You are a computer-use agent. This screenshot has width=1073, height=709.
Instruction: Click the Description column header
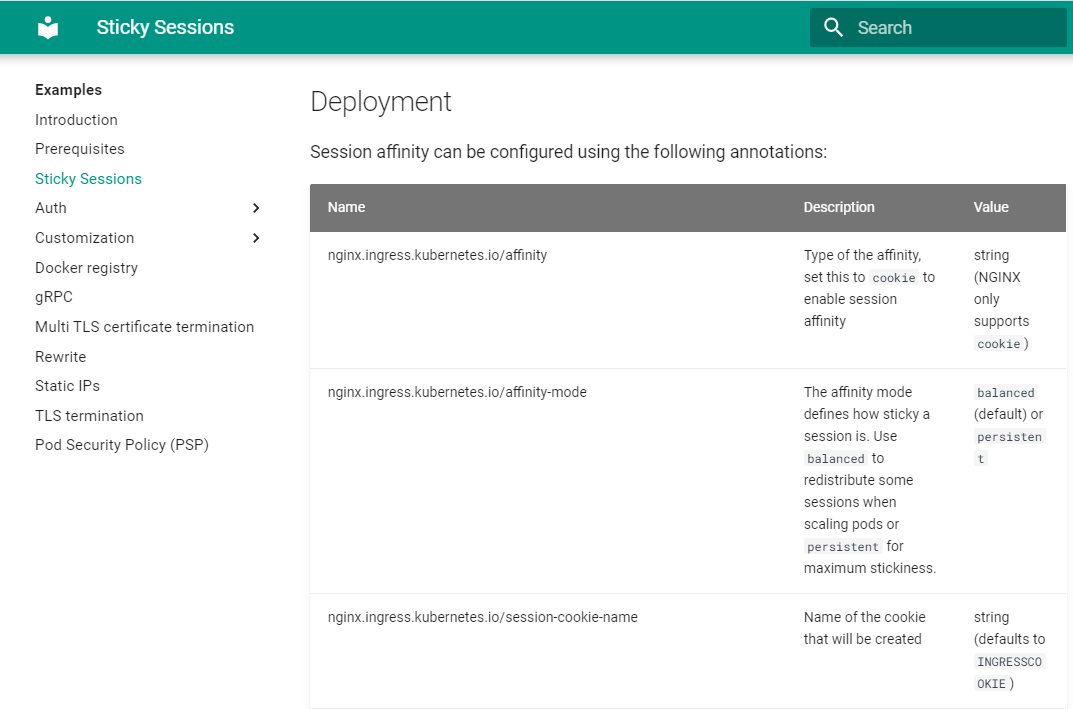839,207
